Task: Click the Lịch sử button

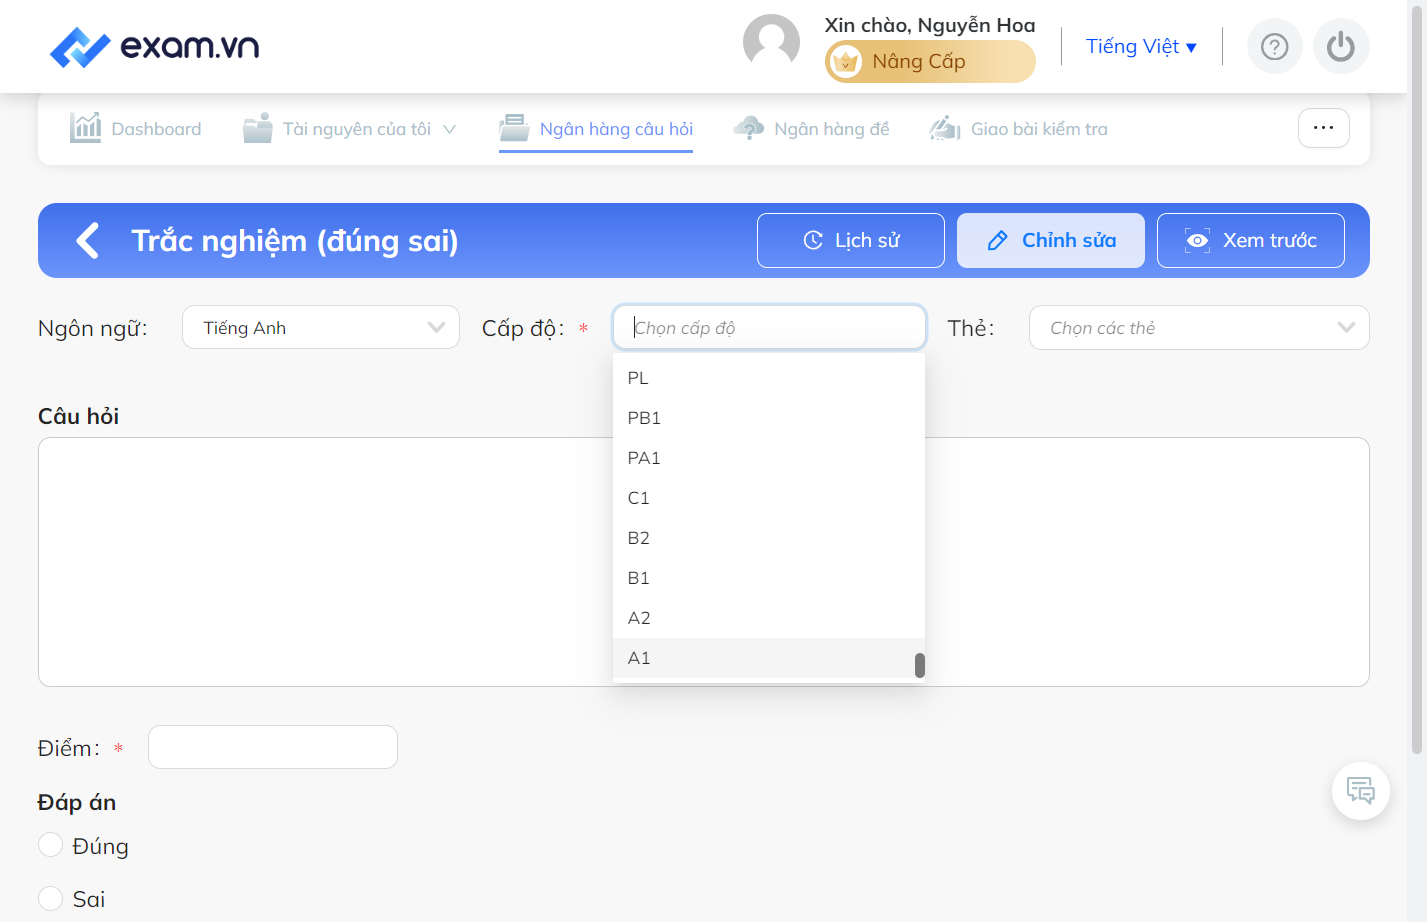Action: tap(851, 240)
